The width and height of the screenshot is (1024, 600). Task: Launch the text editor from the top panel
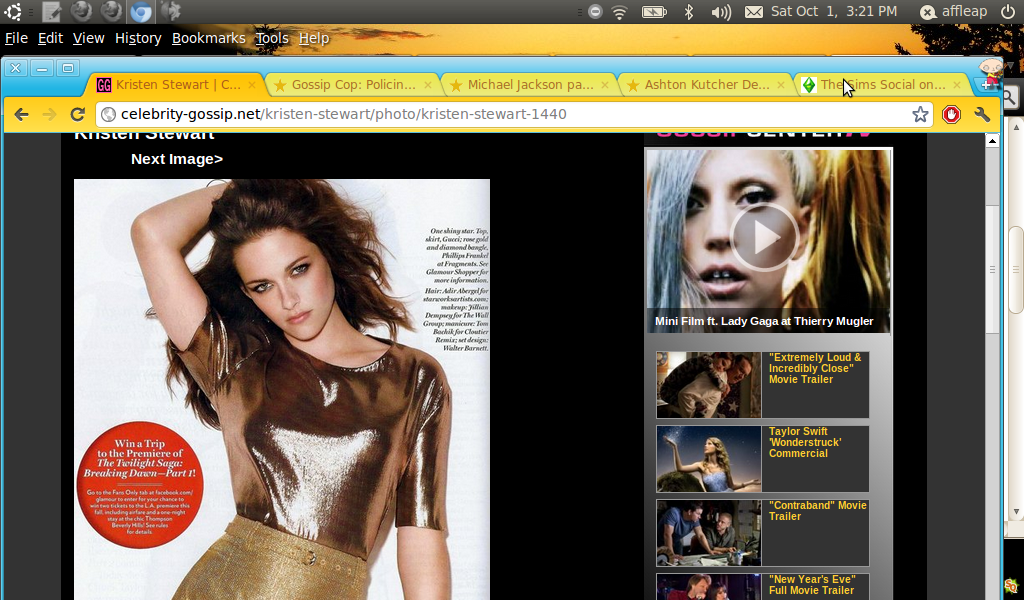pyautogui.click(x=51, y=11)
